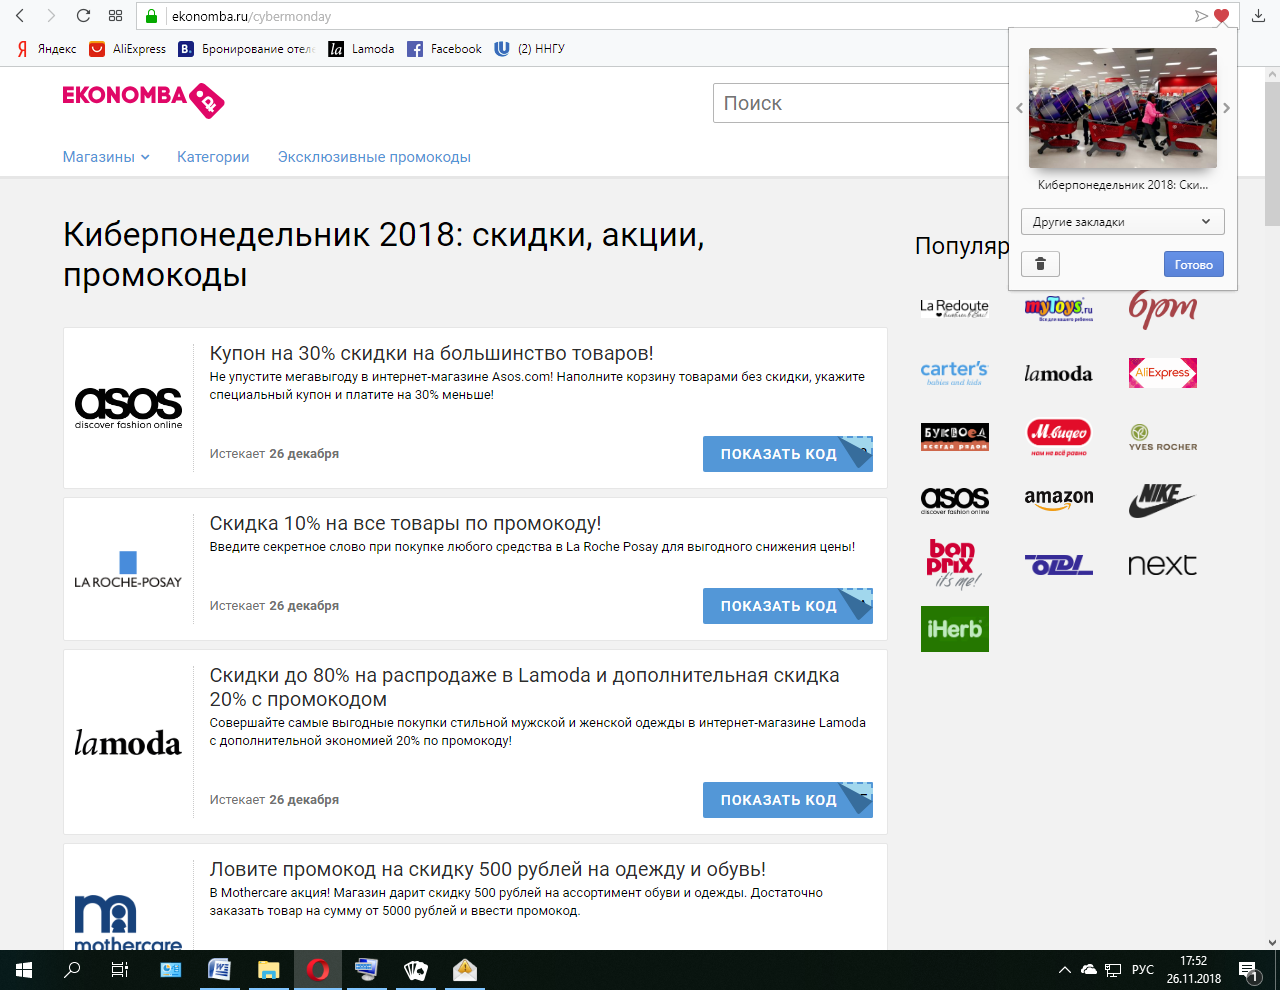This screenshot has width=1280, height=990.
Task: Open the AliExpress bookmark in bookmarks bar
Action: (128, 49)
